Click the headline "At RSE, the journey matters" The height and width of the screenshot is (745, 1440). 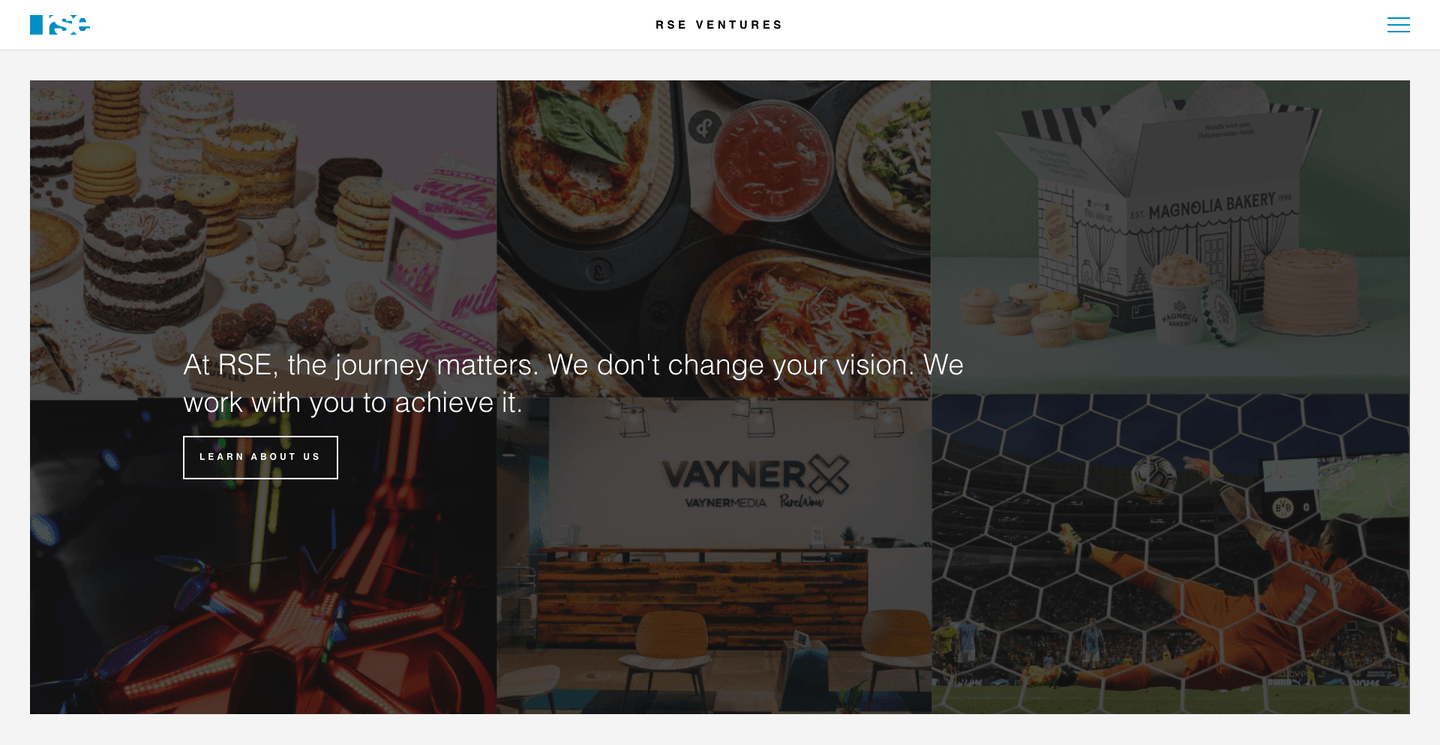pyautogui.click(x=360, y=365)
